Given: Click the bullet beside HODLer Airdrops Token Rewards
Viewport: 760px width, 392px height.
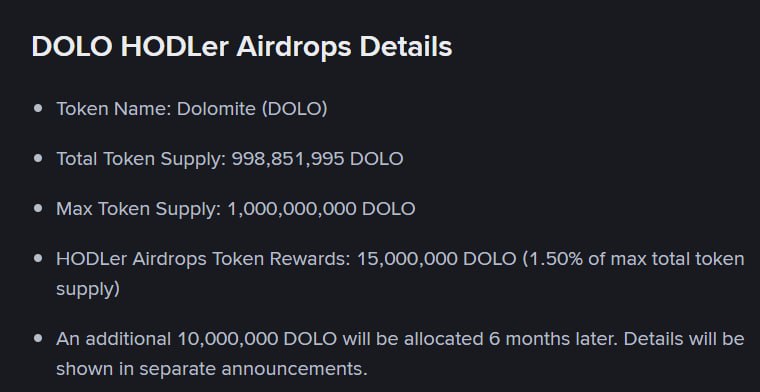Looking at the screenshot, I should click(x=38, y=258).
